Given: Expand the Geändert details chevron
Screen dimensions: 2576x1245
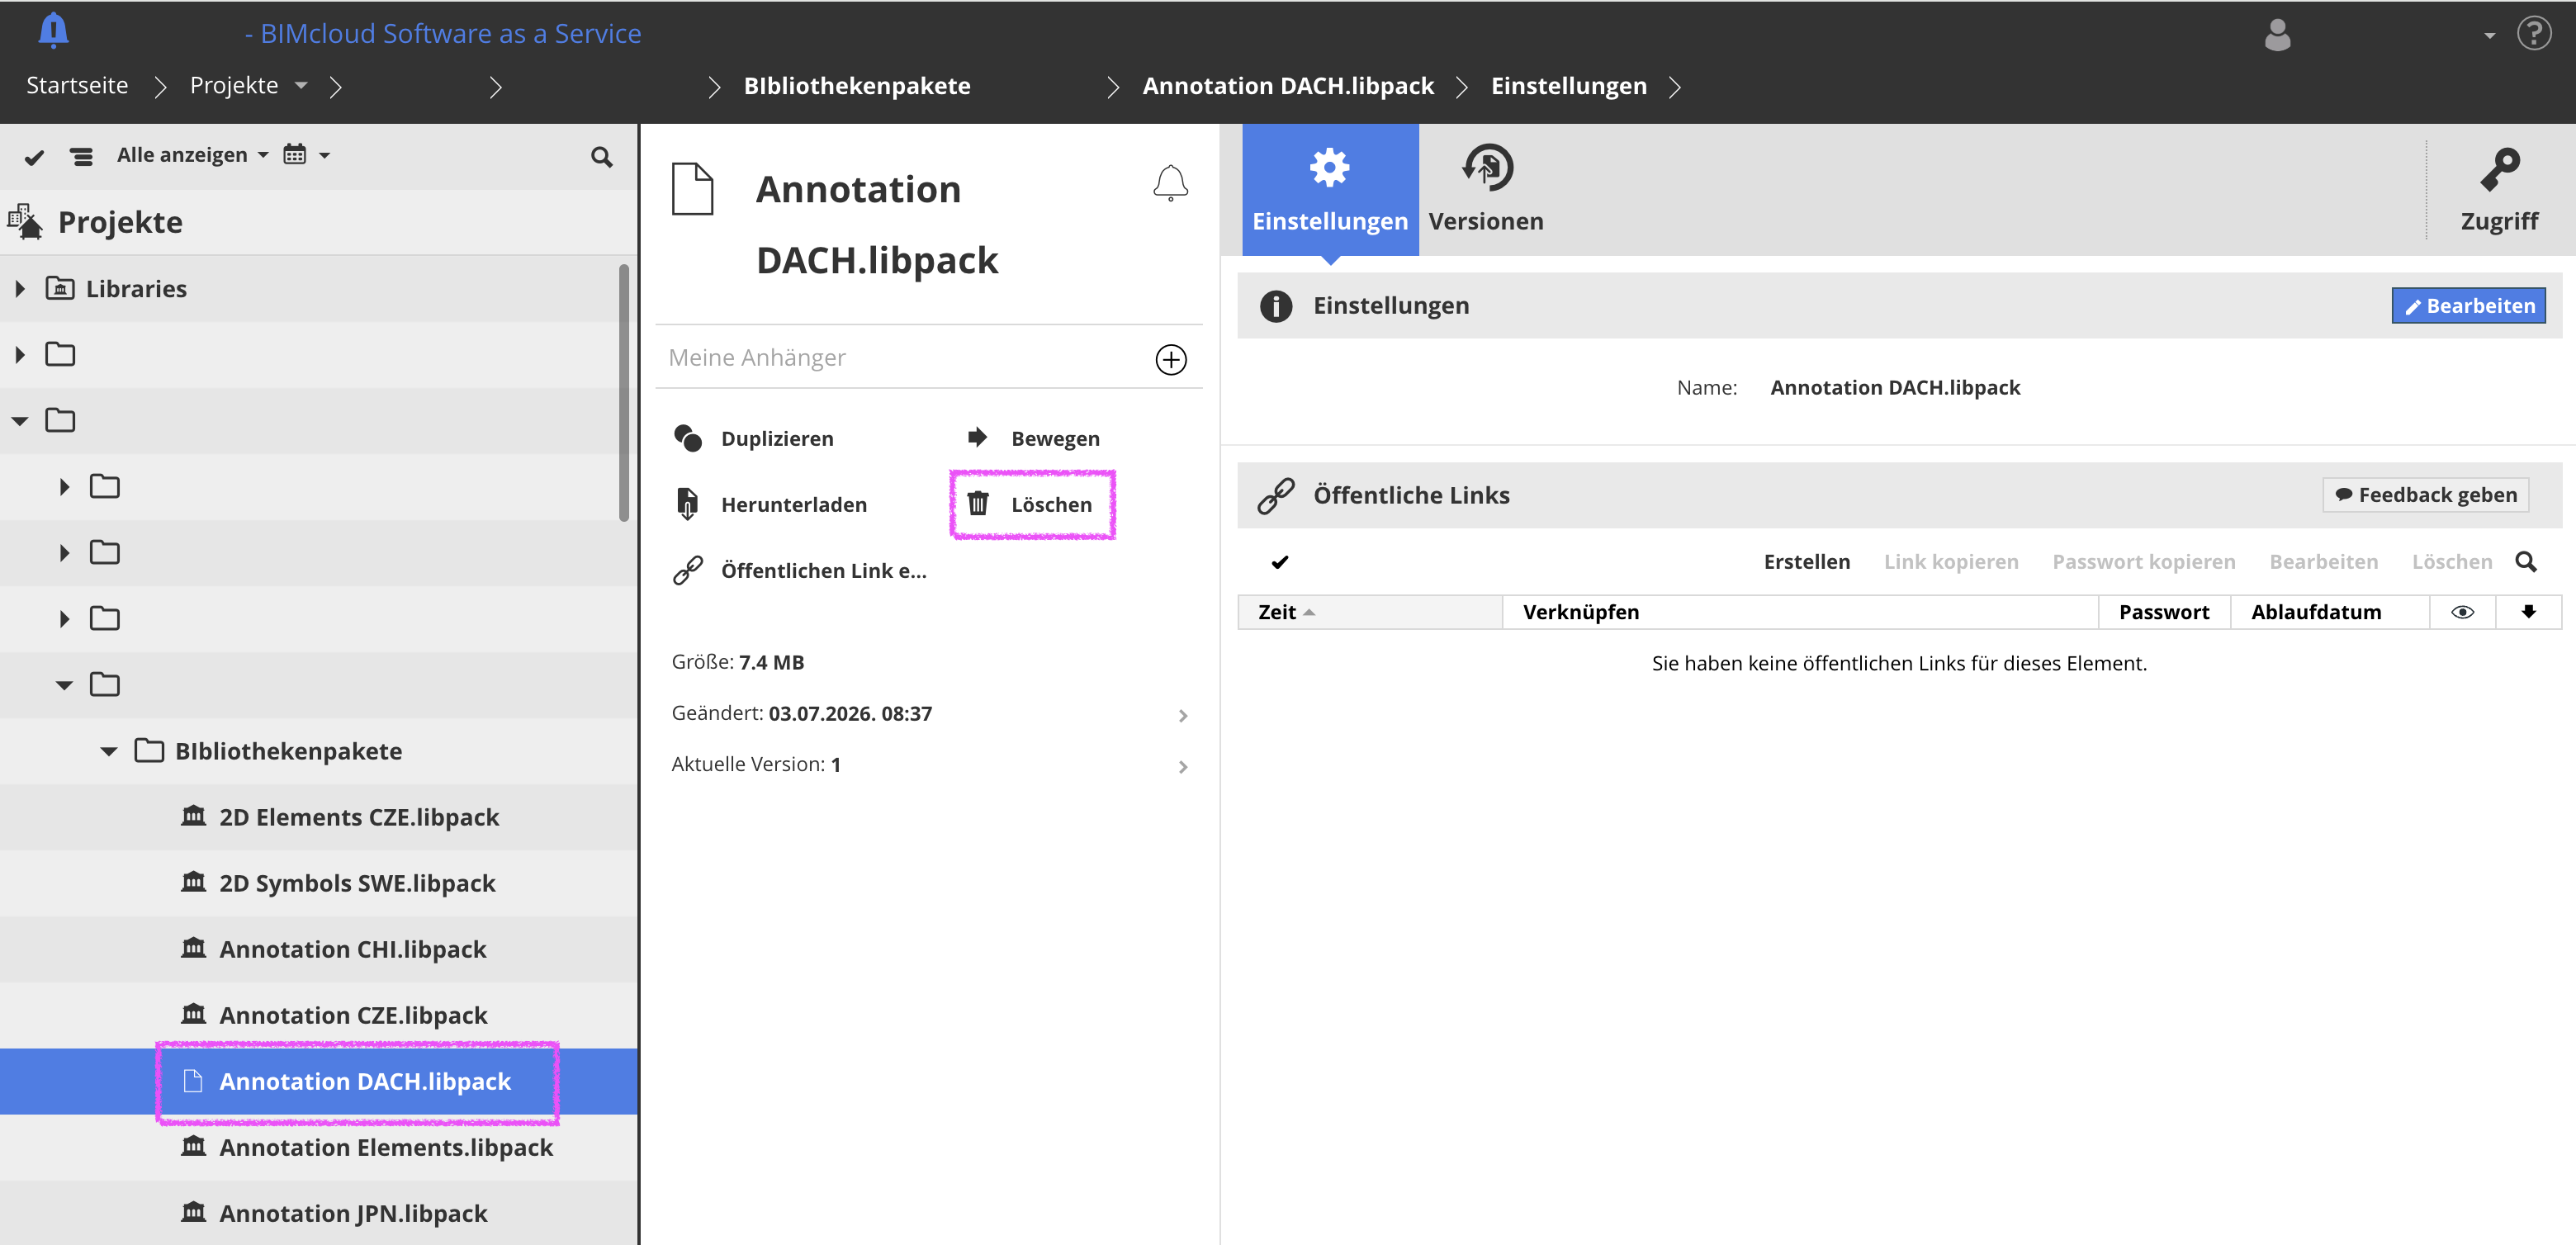Looking at the screenshot, I should 1182,716.
